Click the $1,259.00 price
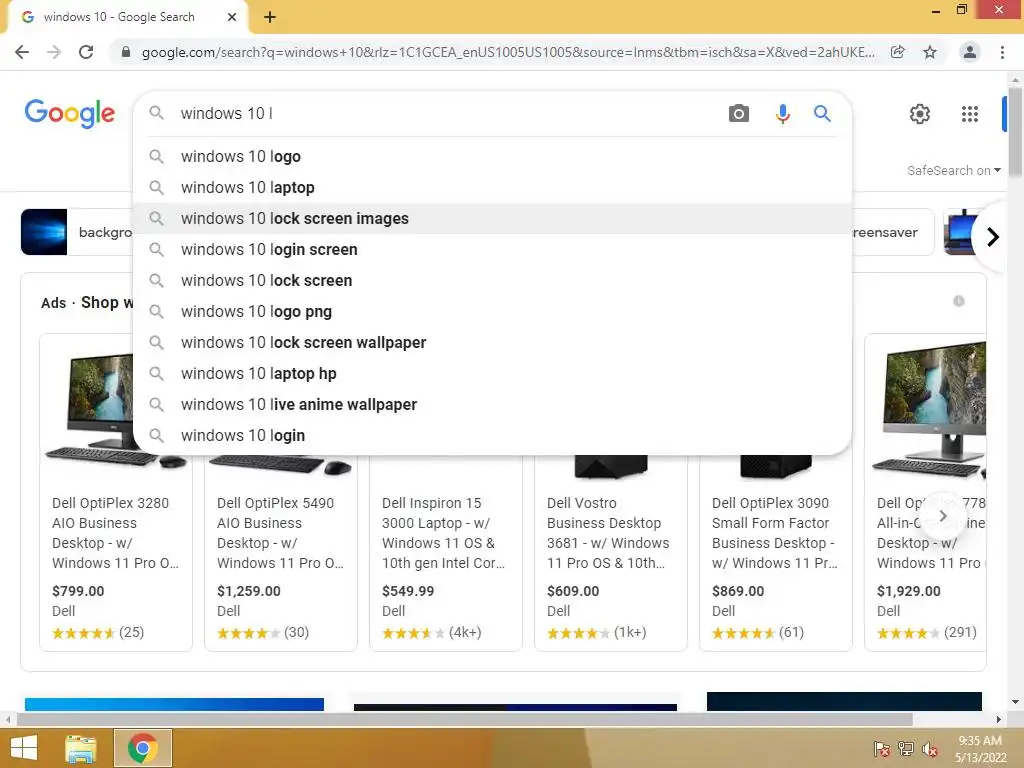Image resolution: width=1024 pixels, height=768 pixels. click(249, 591)
